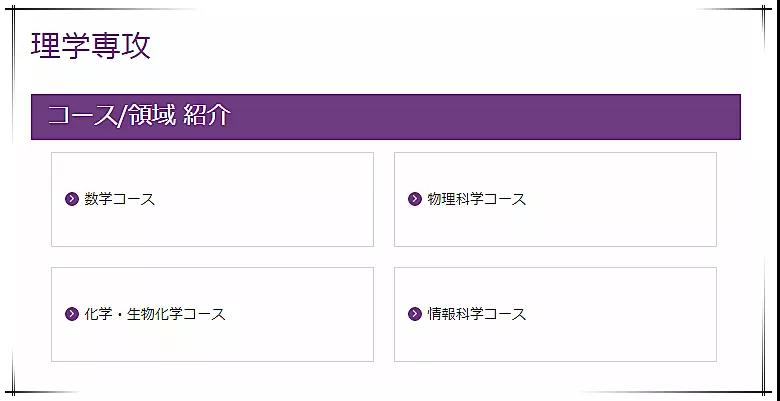Follow the 化学・生物化学コース link text

pos(155,314)
